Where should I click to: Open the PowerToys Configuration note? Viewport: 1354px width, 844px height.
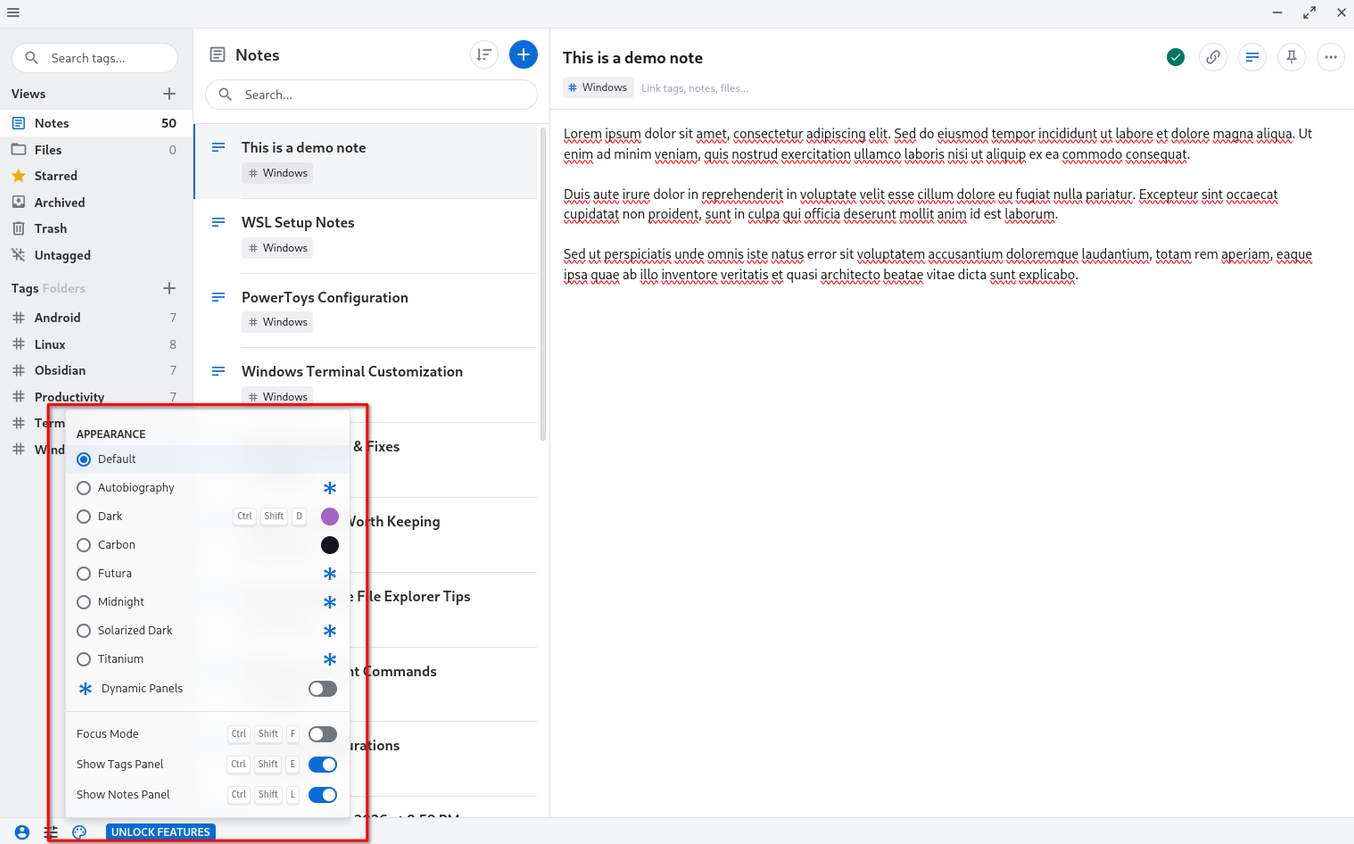tap(366, 310)
